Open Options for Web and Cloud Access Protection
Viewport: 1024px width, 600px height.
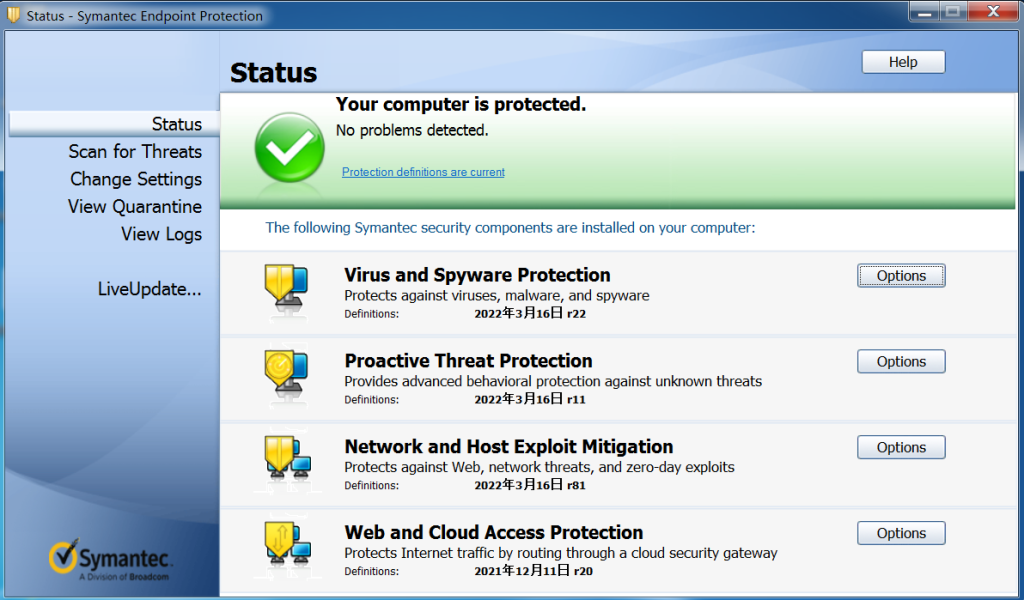coord(900,533)
